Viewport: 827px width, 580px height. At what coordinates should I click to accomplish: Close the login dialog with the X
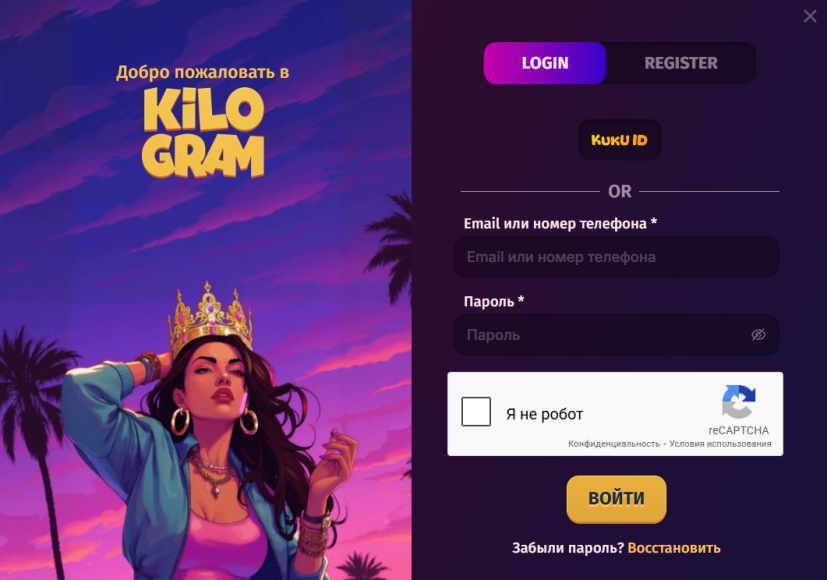(810, 16)
